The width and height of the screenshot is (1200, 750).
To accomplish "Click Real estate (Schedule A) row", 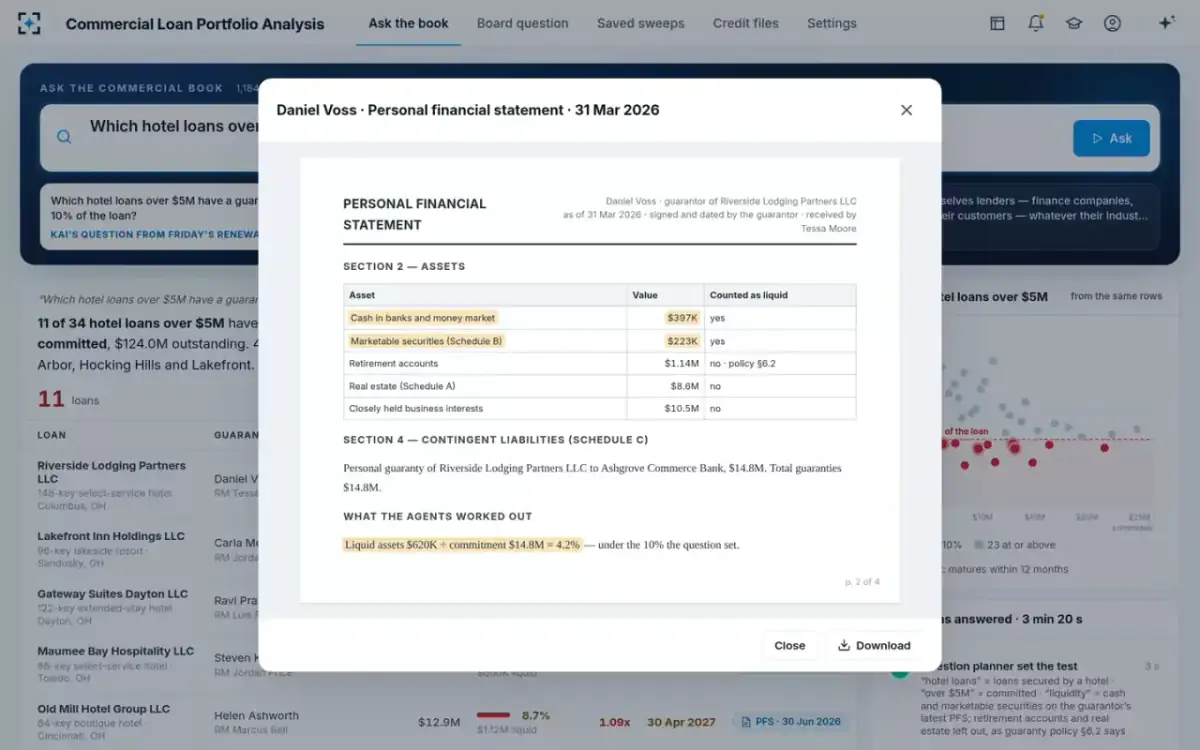I will (599, 386).
